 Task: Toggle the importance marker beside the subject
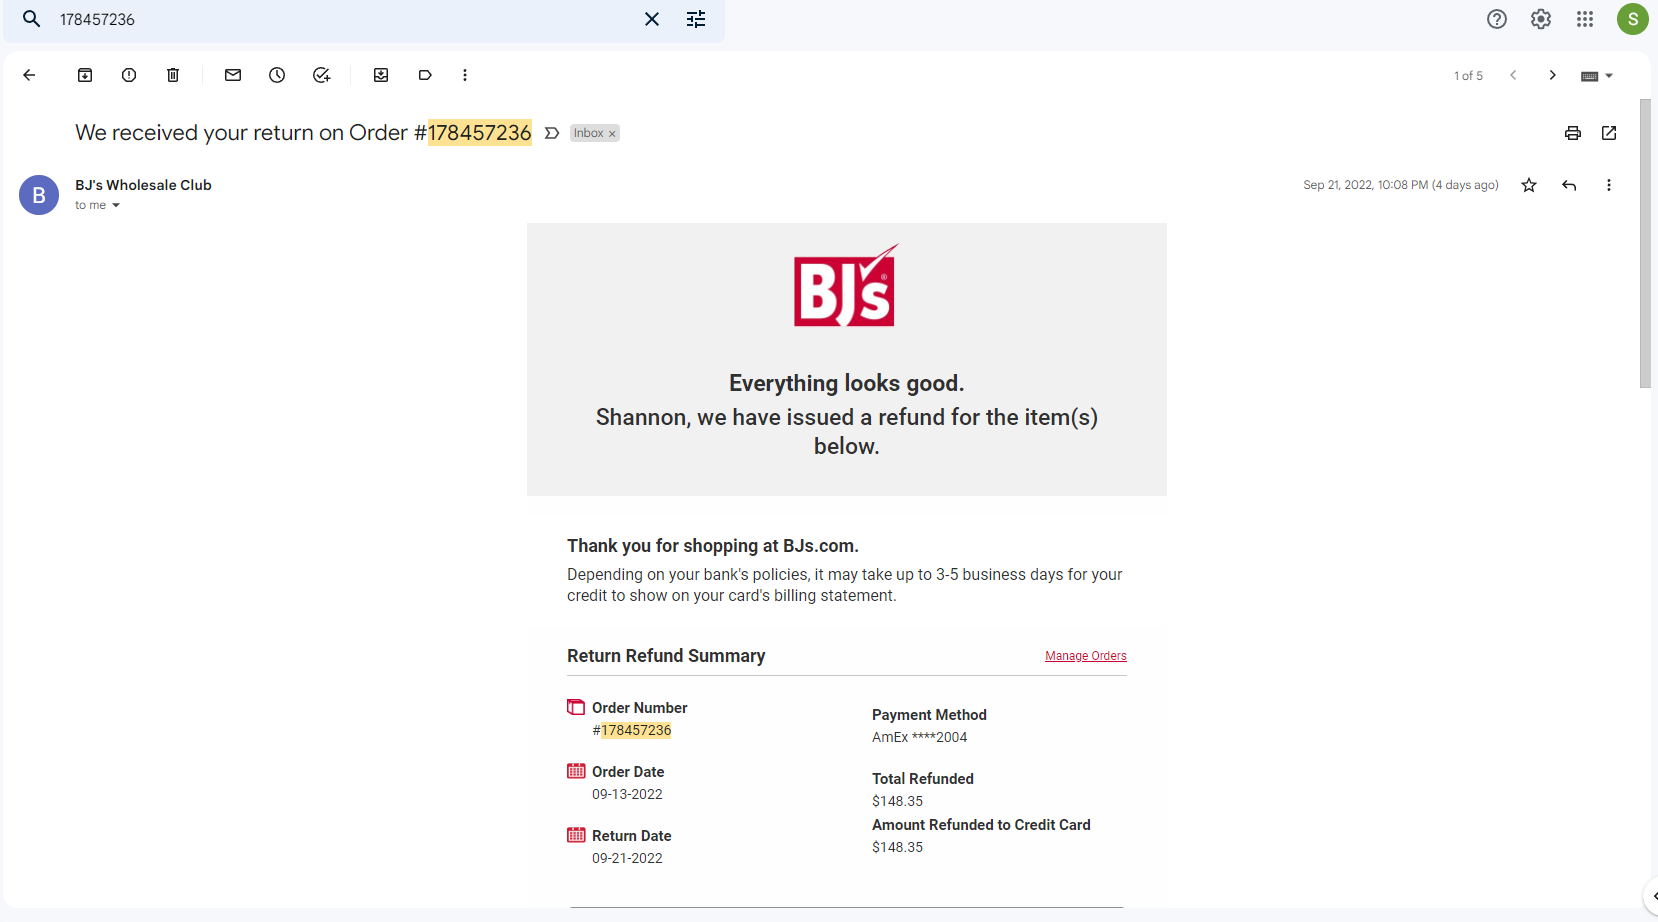click(552, 133)
